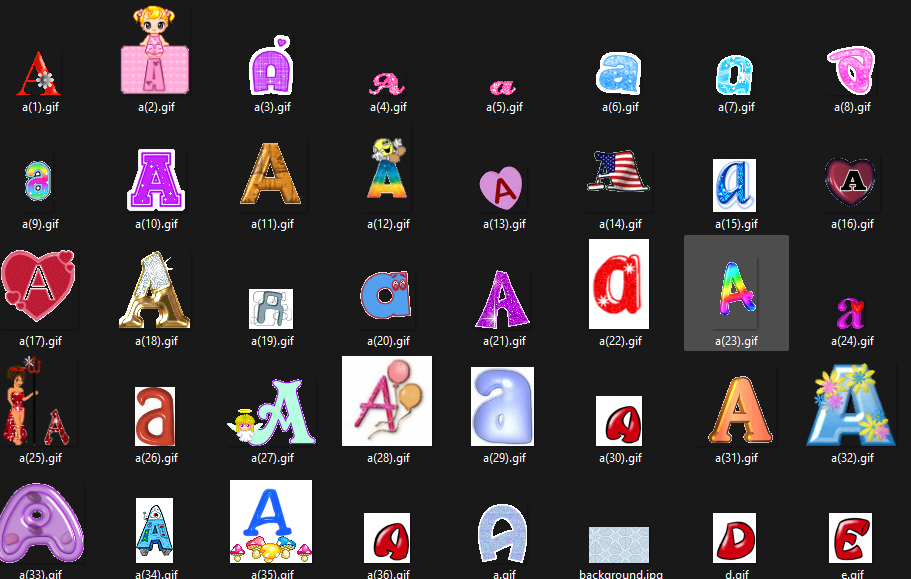
Task: Select a(10).gif purple varsity letter A
Action: click(155, 180)
